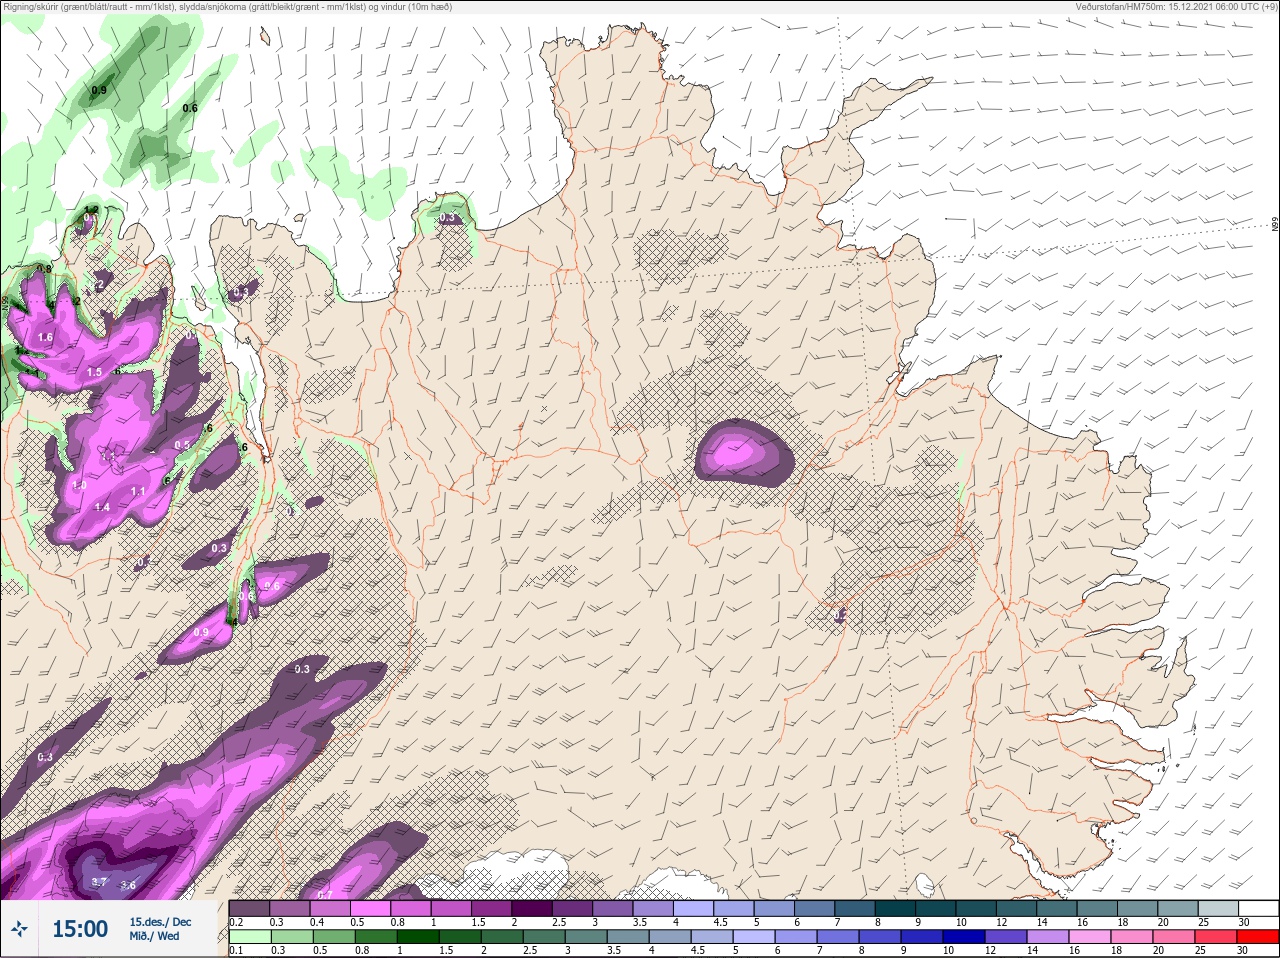Viewport: 1280px width, 958px height.
Task: Click the 0.5 precipitation value on the map
Action: (x=182, y=446)
